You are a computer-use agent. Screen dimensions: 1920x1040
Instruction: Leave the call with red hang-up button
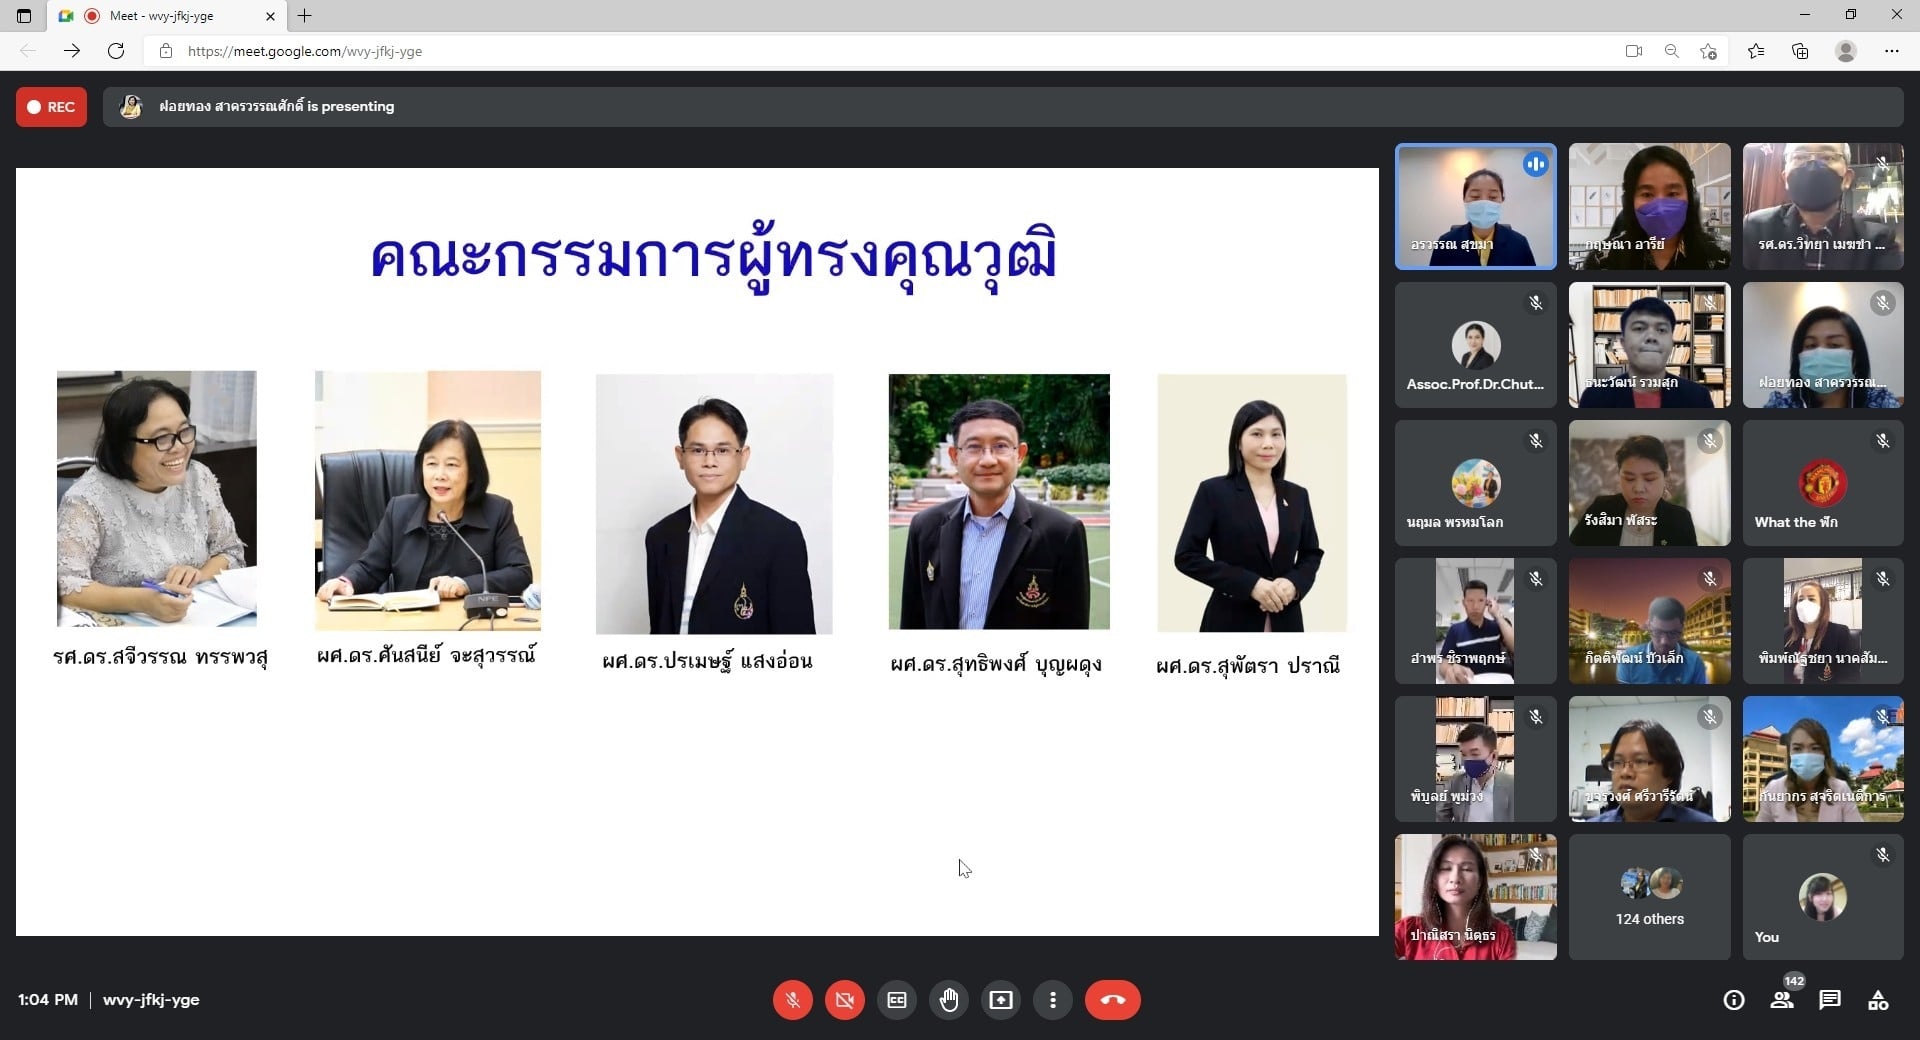pos(1112,1000)
